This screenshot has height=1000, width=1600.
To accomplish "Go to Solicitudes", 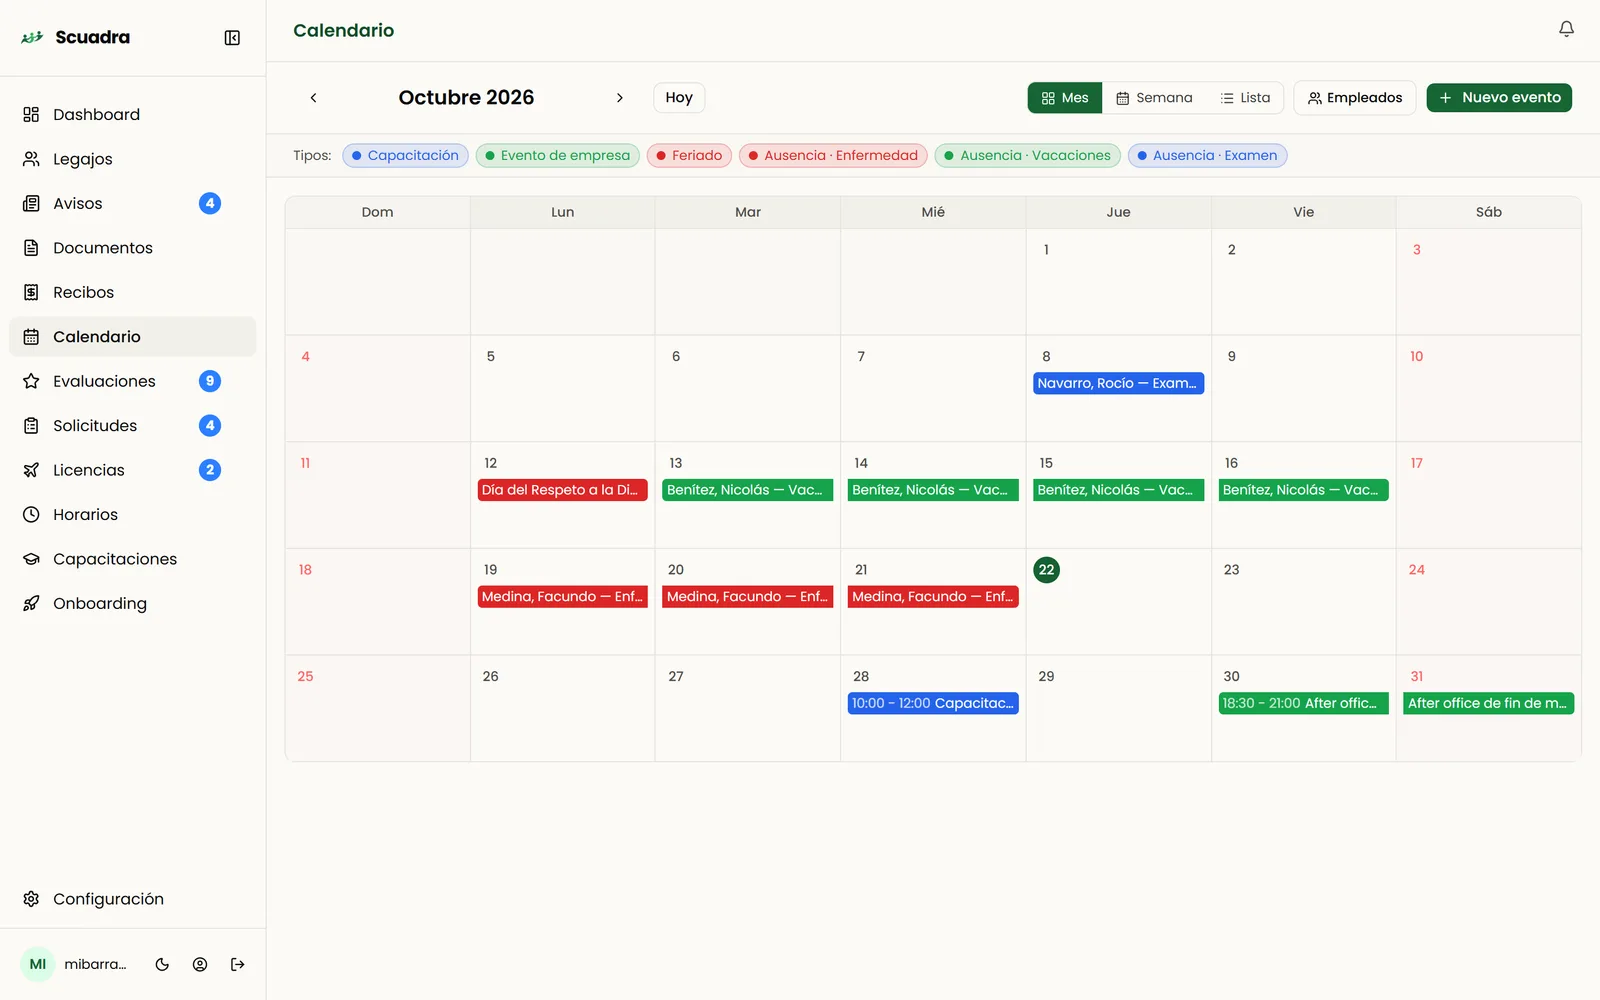I will point(132,426).
